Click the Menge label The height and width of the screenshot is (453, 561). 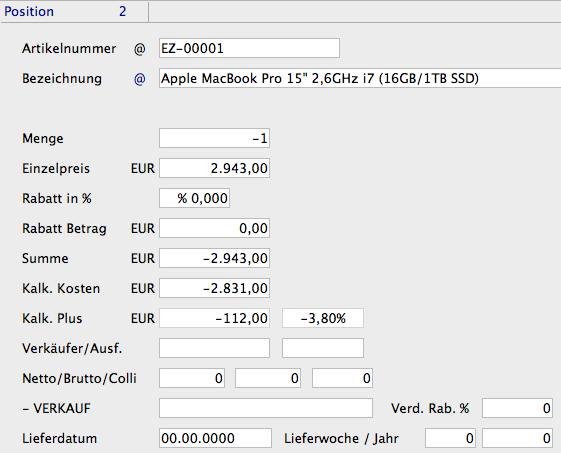coord(43,138)
